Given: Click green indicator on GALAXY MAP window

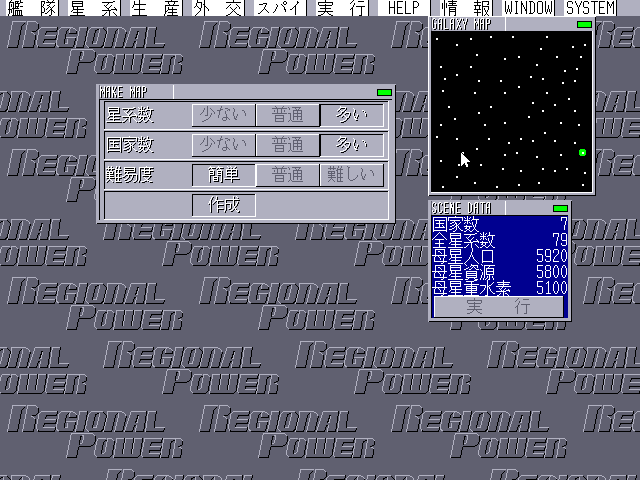Looking at the screenshot, I should coord(584,24).
